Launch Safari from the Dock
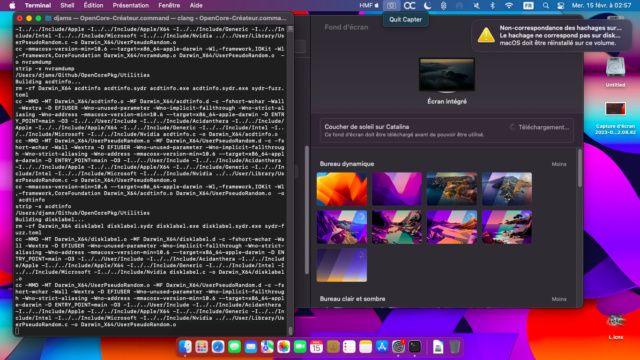The width and height of the screenshot is (640, 360). click(218, 347)
